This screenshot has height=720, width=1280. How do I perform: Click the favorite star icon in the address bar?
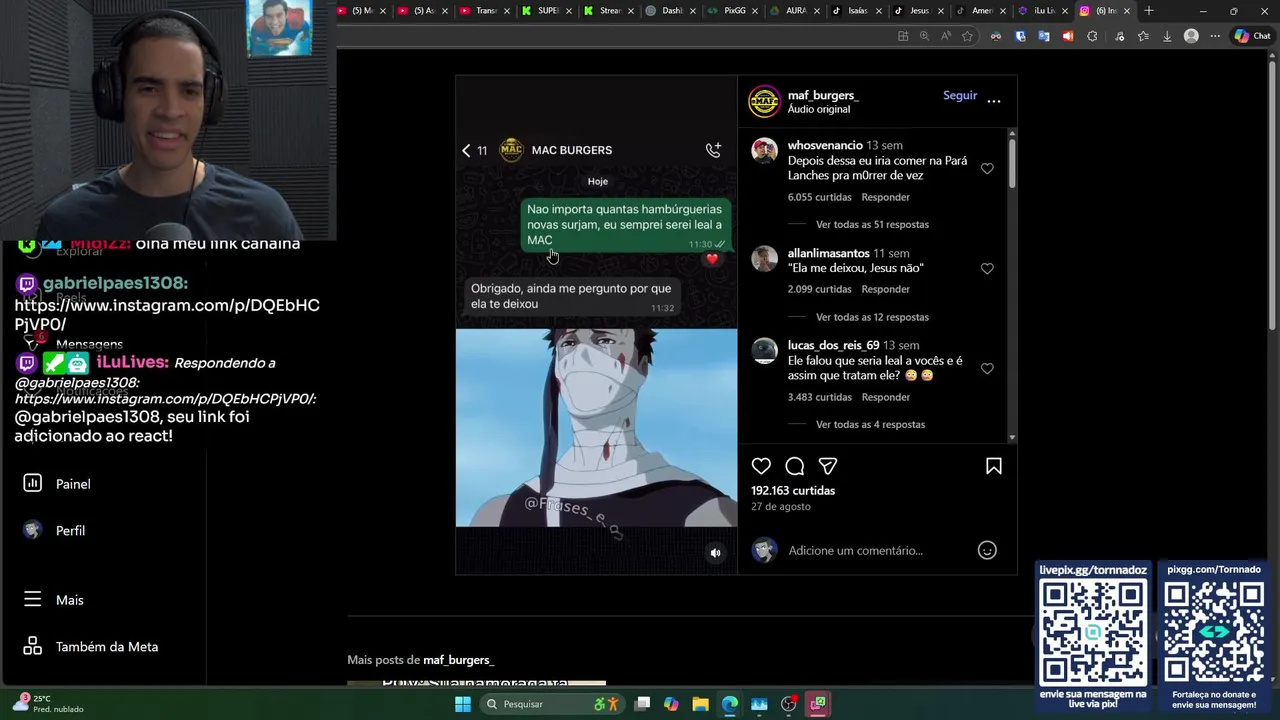tap(967, 36)
